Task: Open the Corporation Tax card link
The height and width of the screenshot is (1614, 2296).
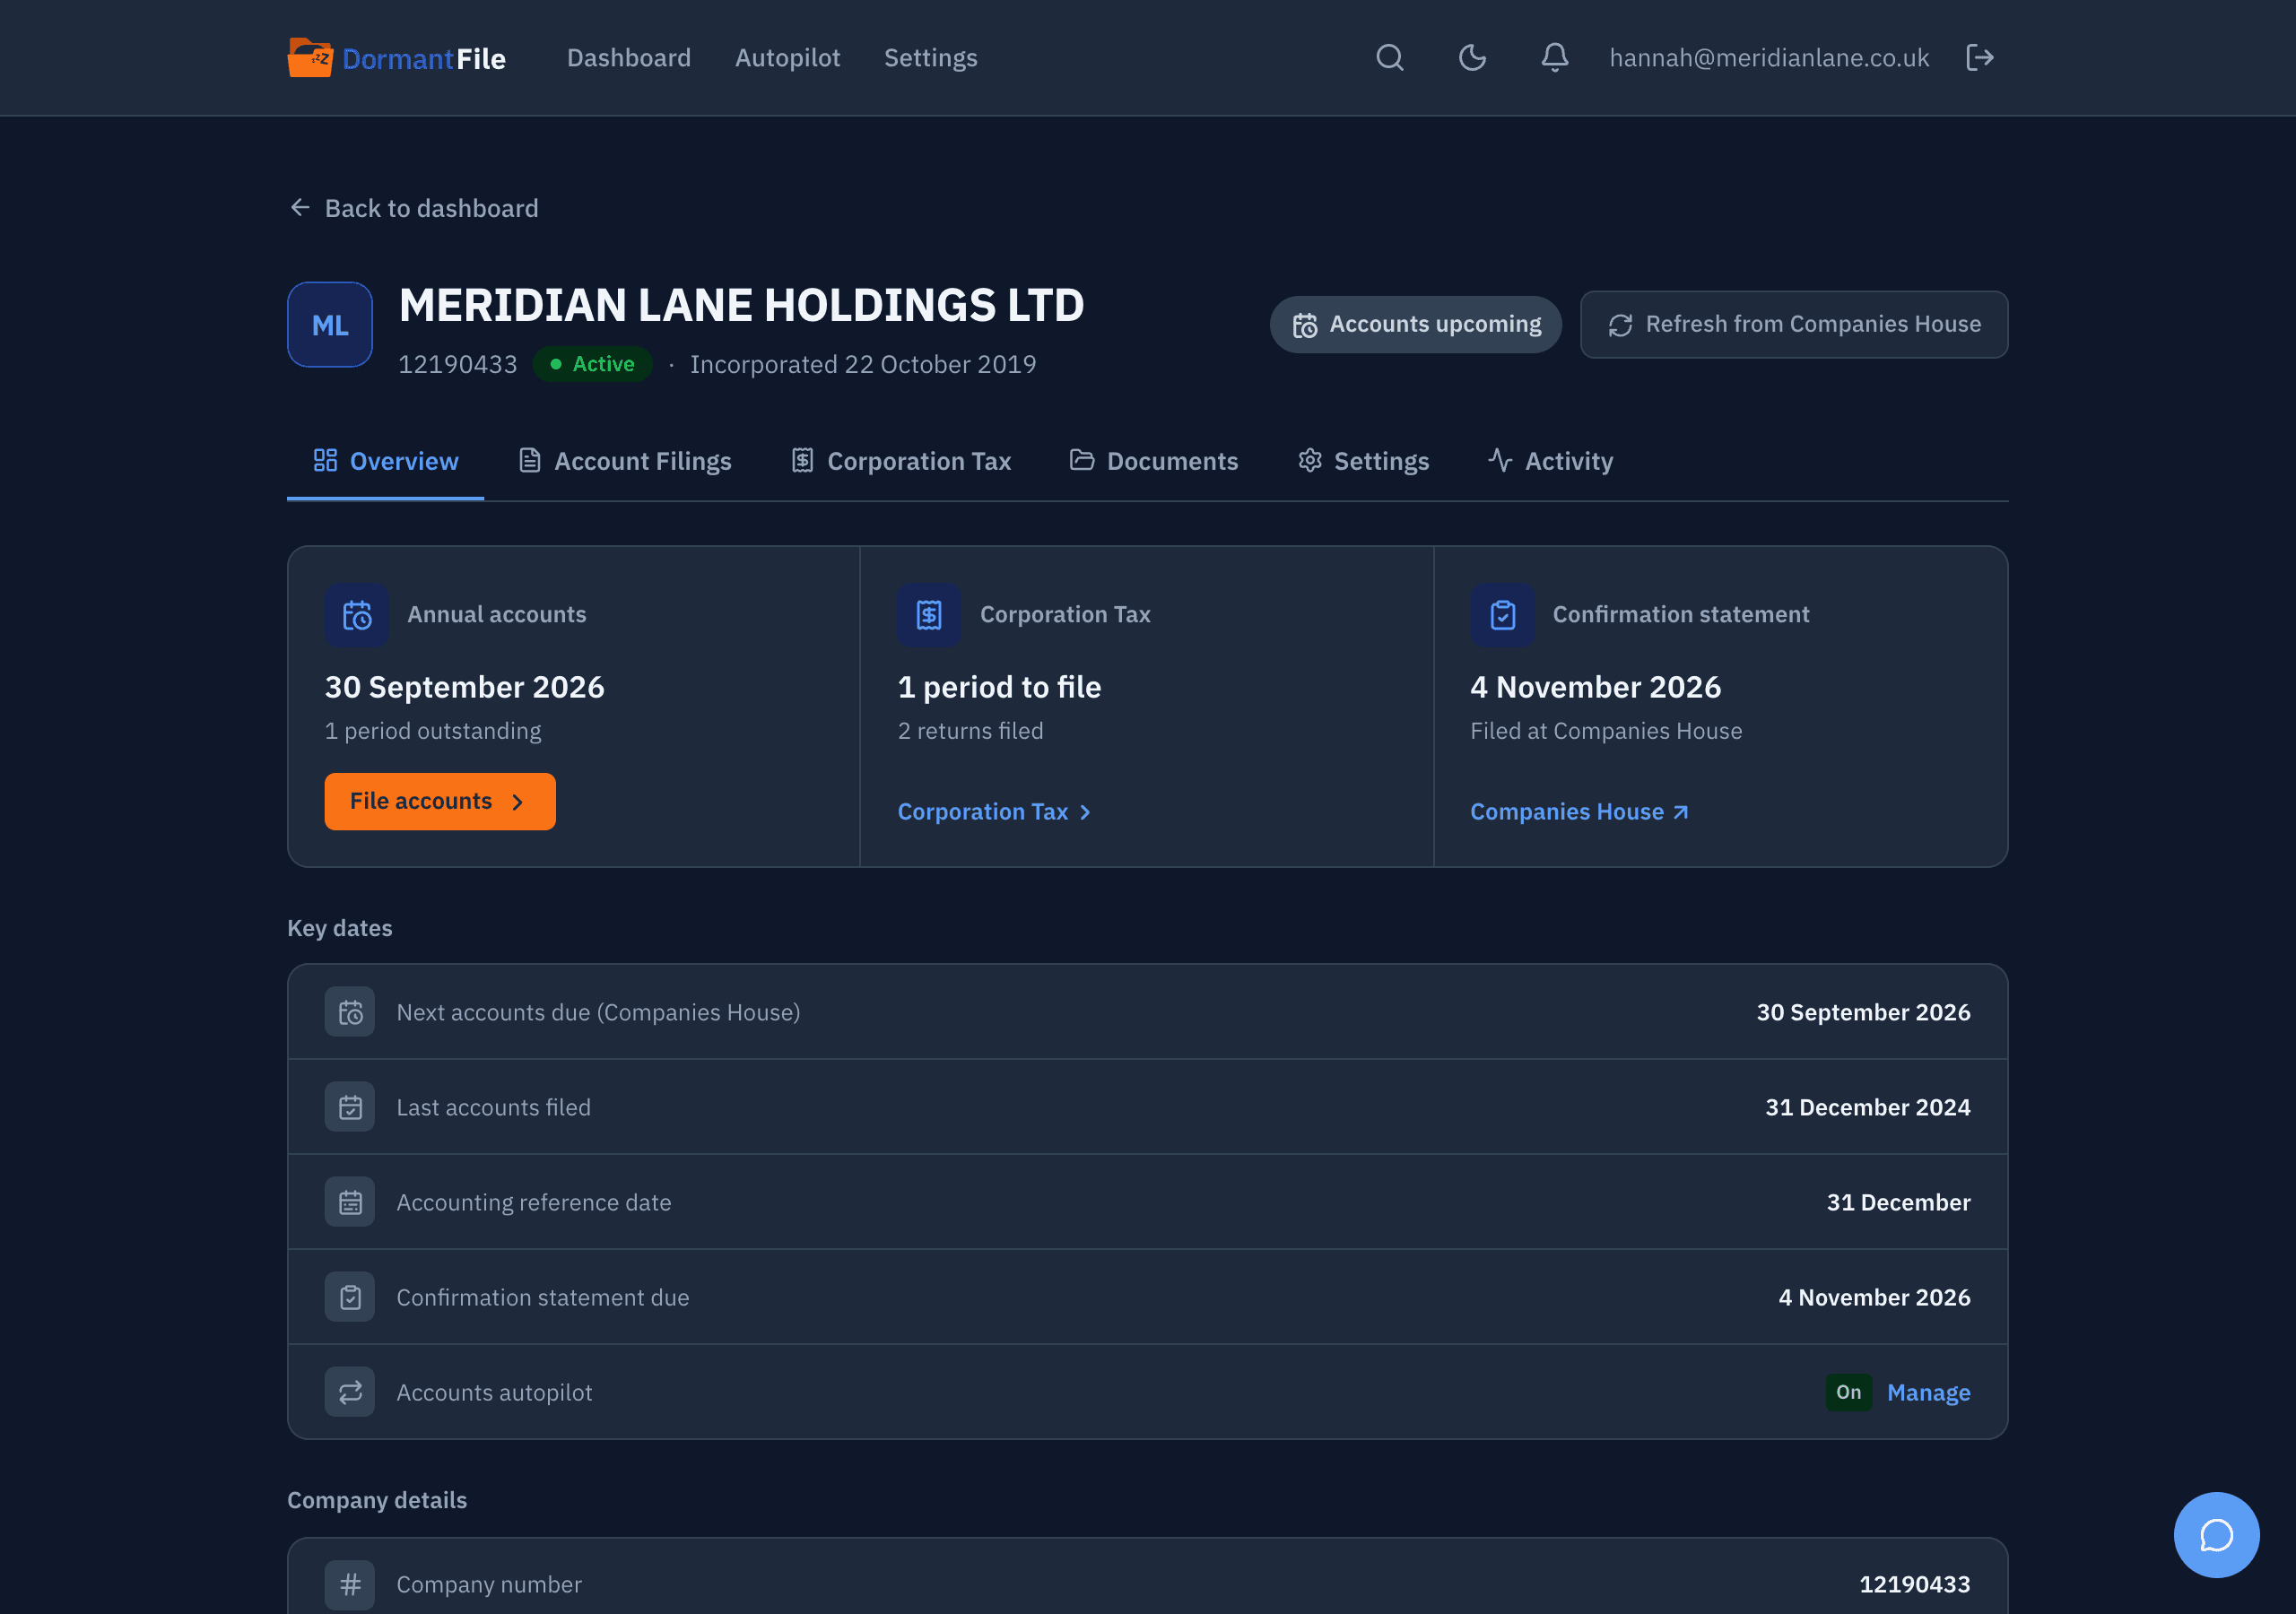Action: pos(994,812)
